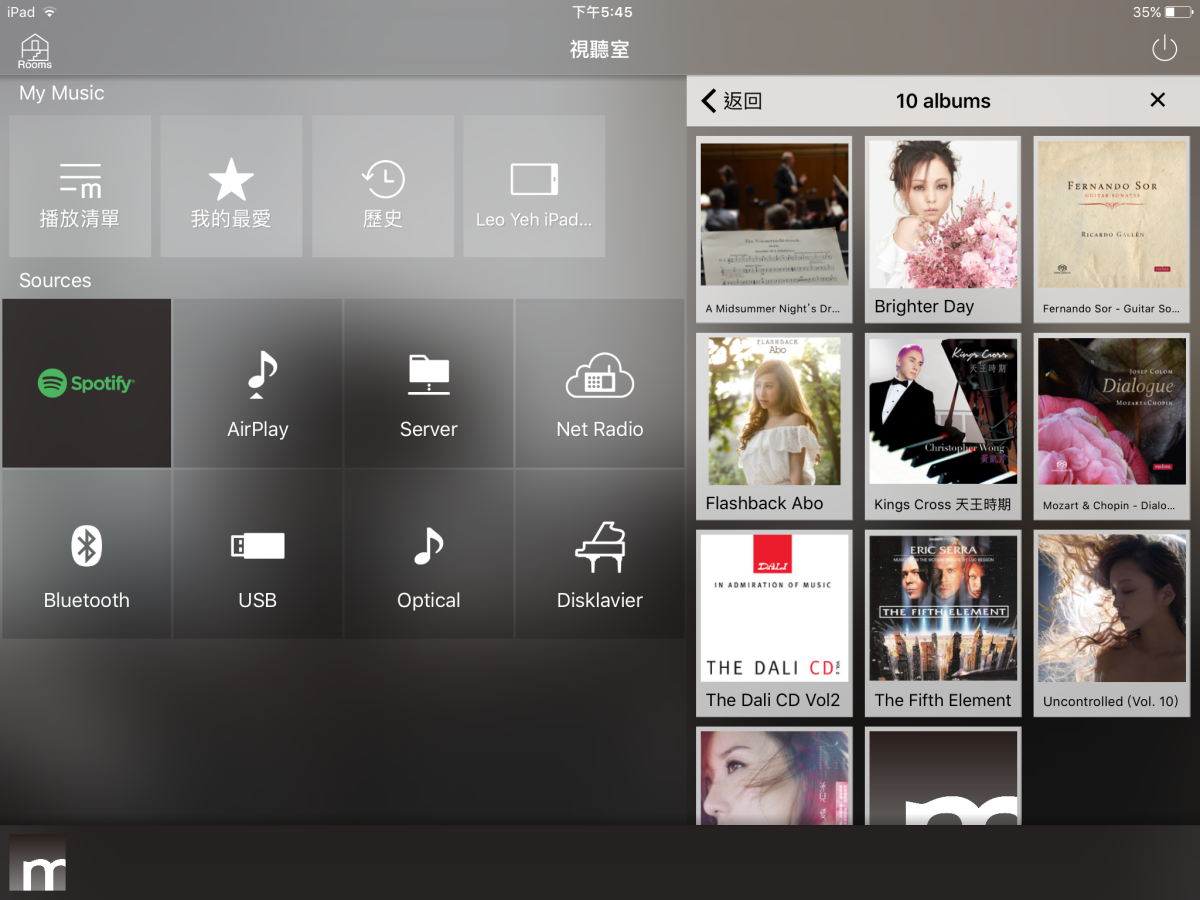Close the 10 albums panel

[1158, 100]
